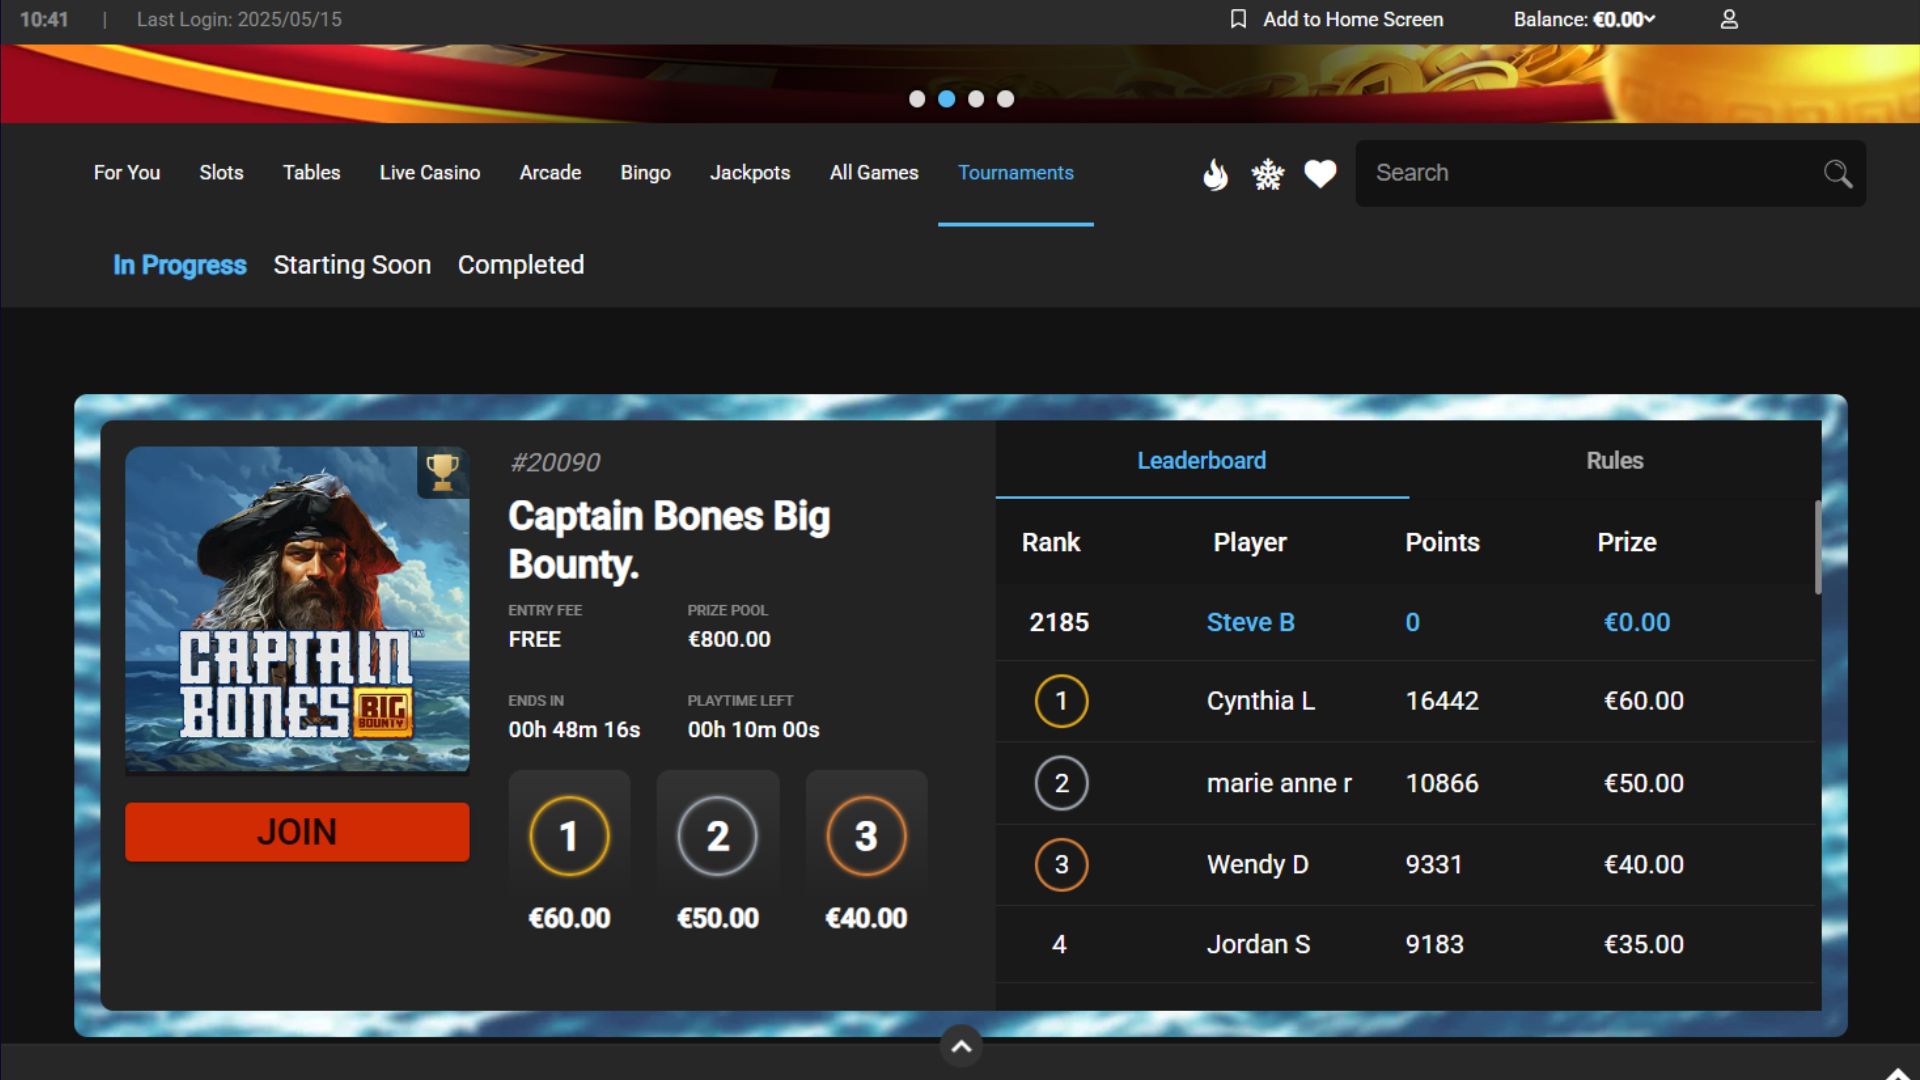Click the search magnifier icon
The image size is (1920, 1080).
coord(1837,174)
